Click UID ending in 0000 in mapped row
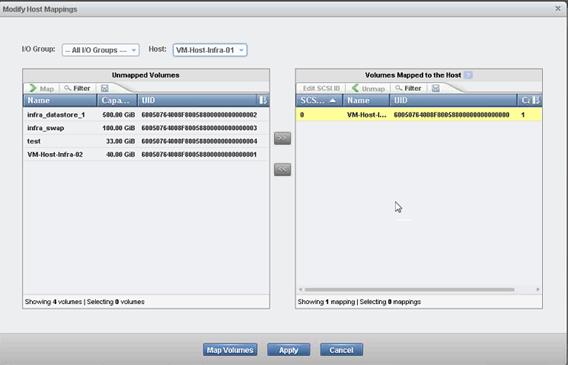568x365 pixels. pyautogui.click(x=451, y=115)
